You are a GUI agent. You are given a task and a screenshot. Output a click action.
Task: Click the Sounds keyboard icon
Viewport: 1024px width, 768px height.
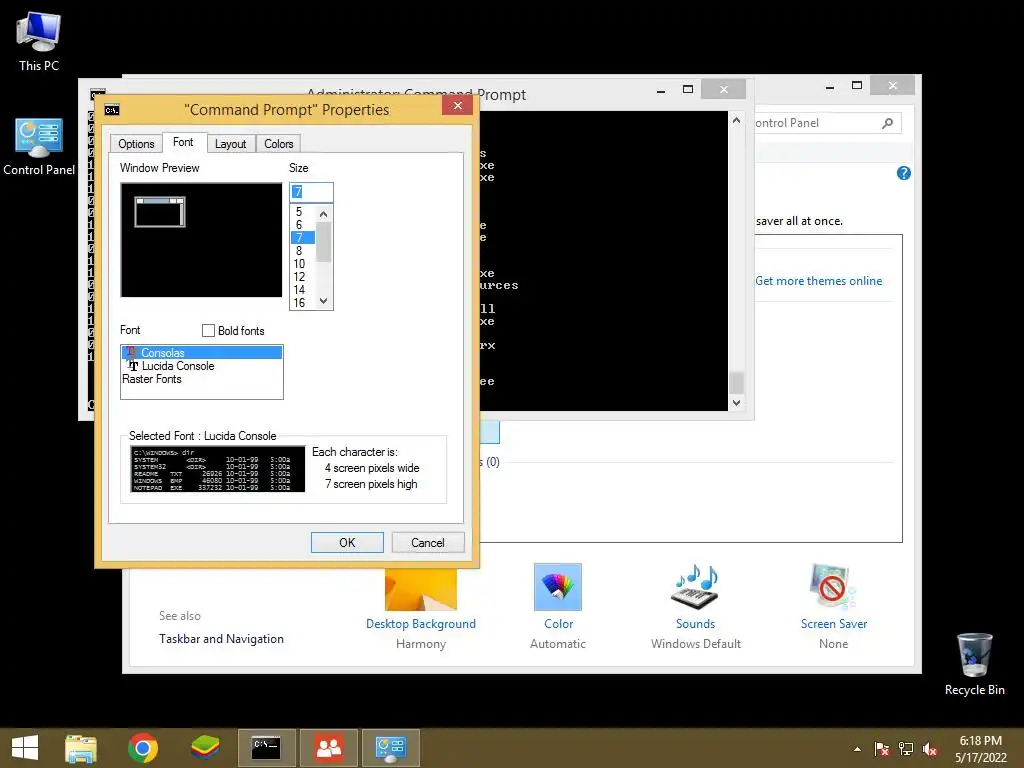(695, 587)
